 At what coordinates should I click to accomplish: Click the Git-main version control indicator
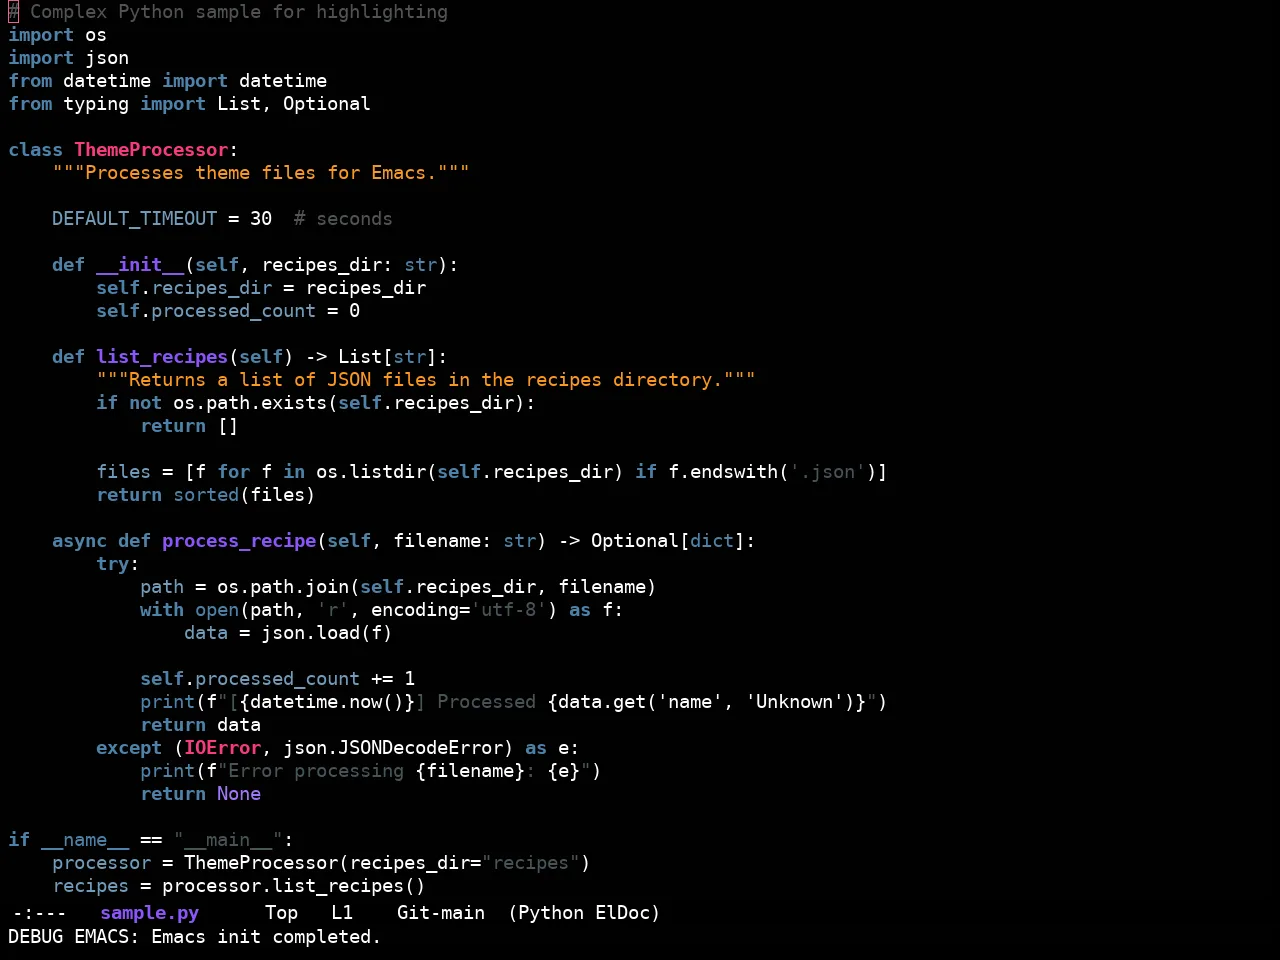(x=441, y=913)
